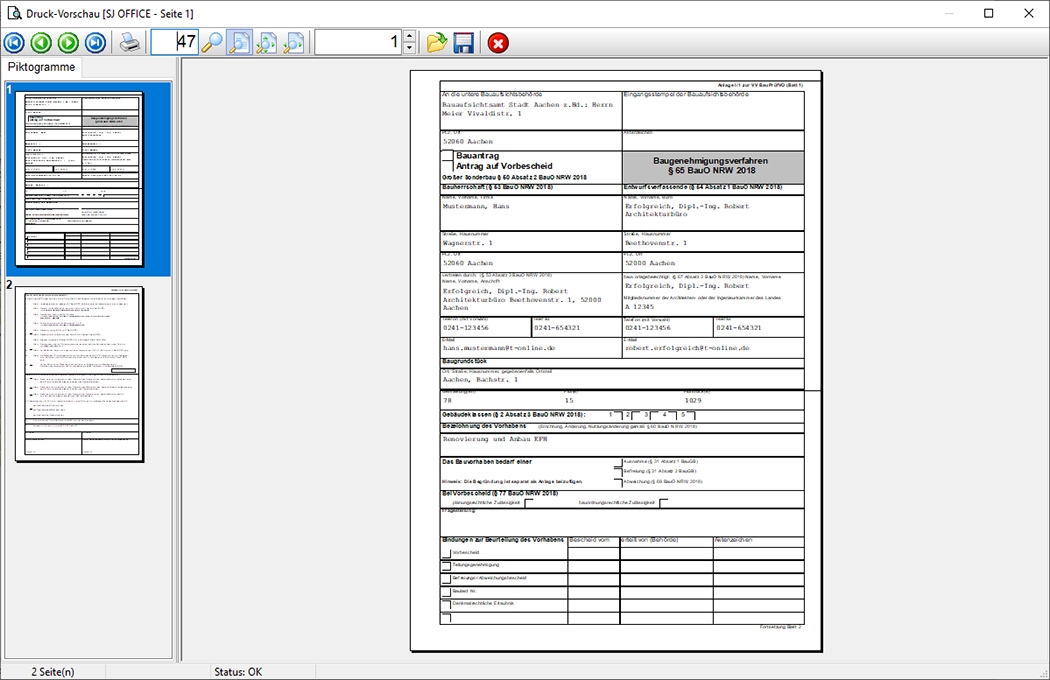Click the zoom percentage field showing 47

pyautogui.click(x=175, y=42)
